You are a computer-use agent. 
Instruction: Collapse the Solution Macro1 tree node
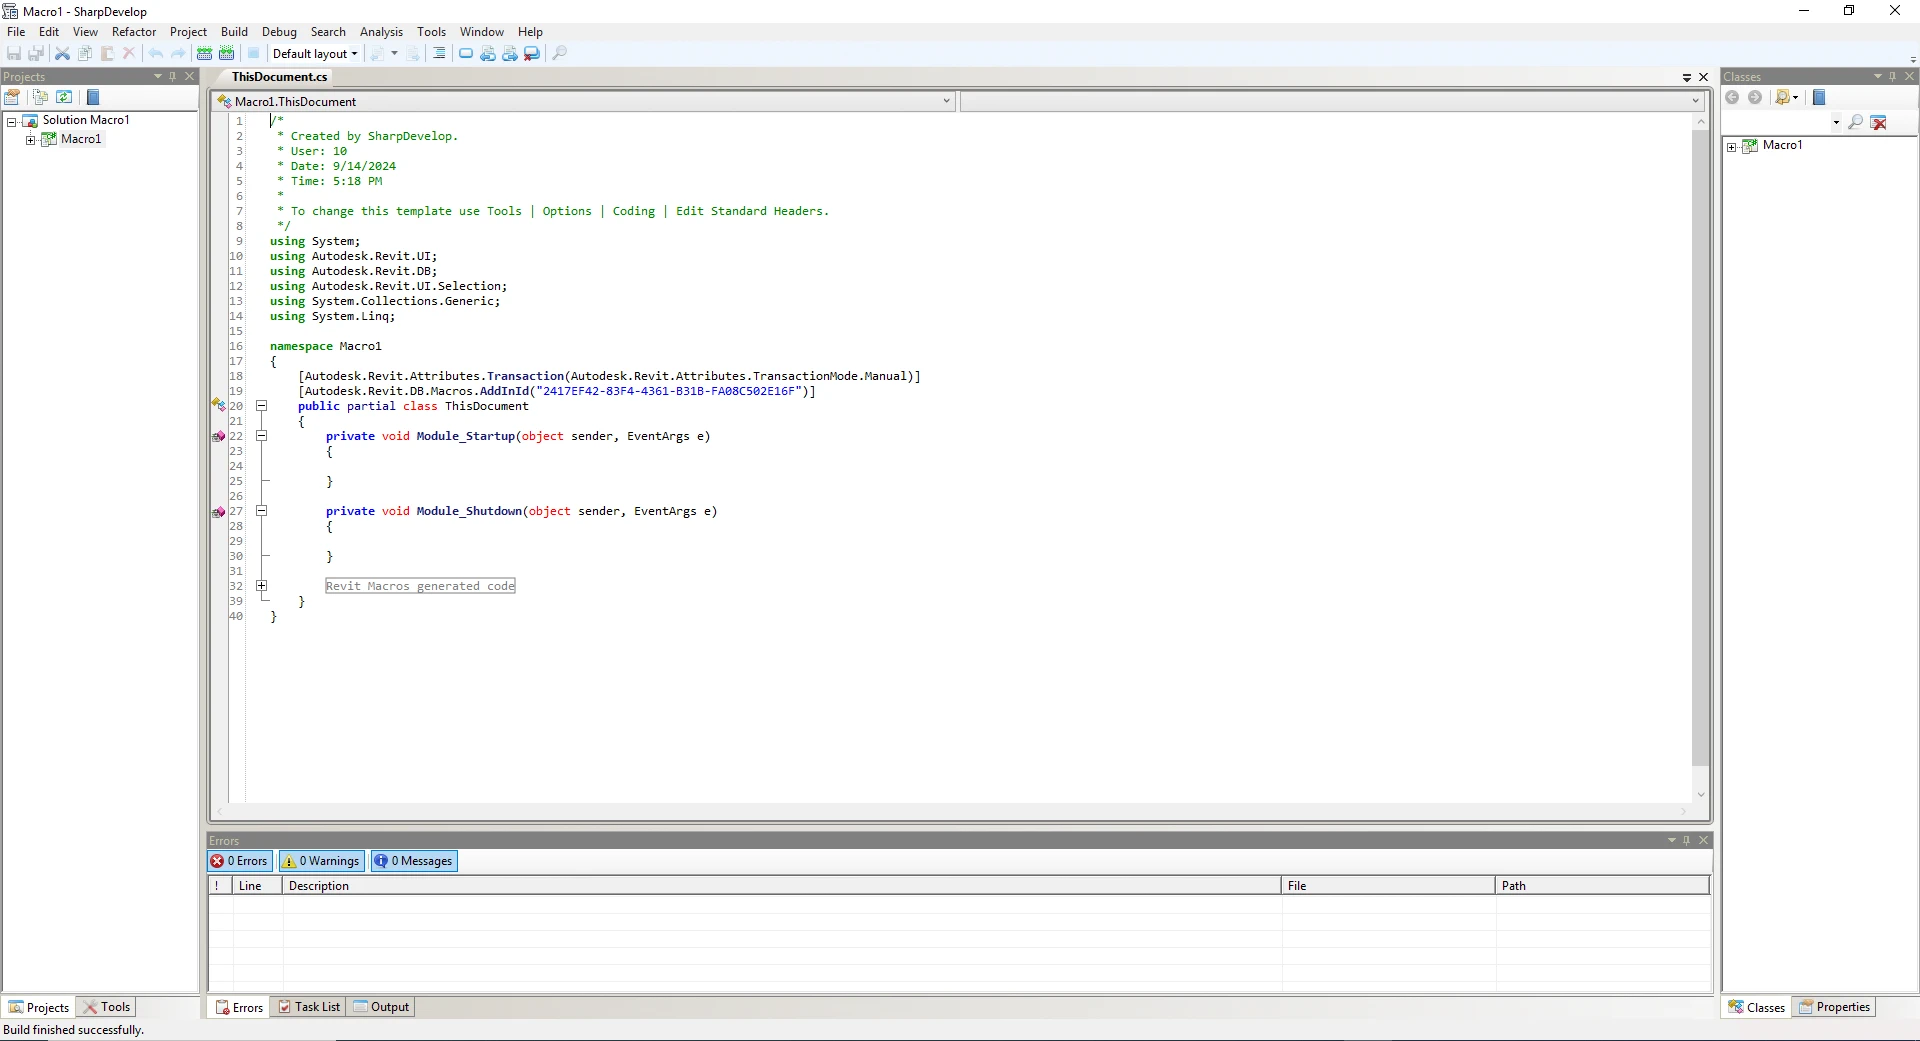click(12, 121)
